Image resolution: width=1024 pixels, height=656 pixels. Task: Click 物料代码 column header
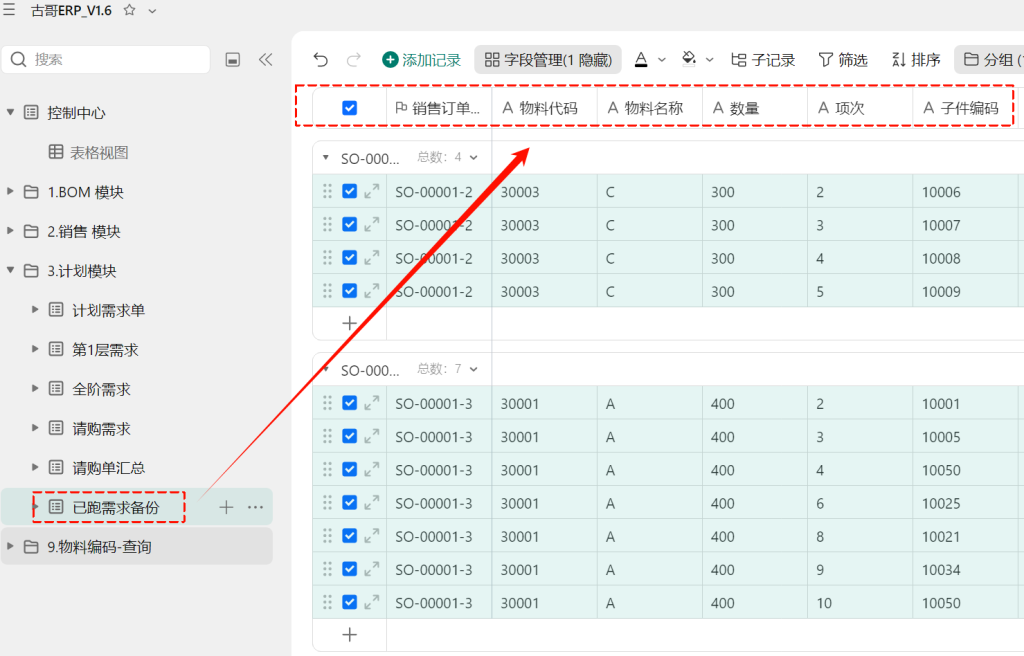[544, 108]
